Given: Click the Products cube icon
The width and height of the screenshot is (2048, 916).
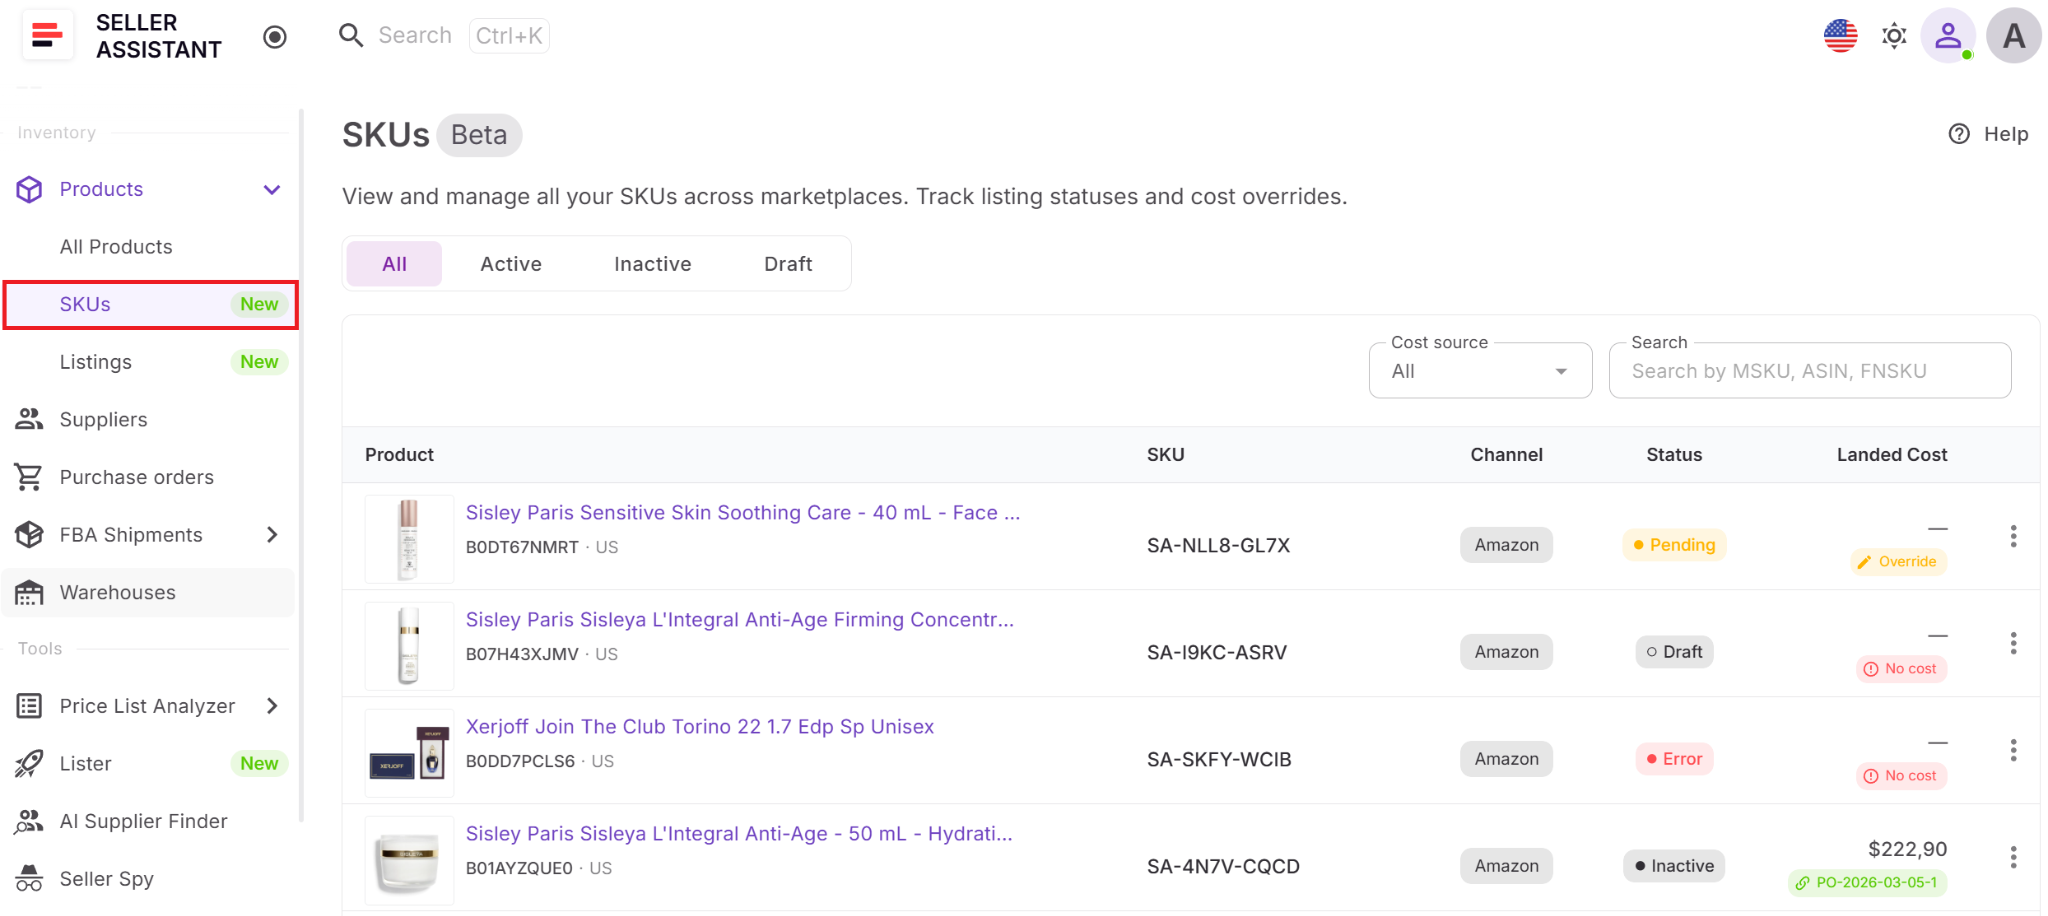Looking at the screenshot, I should [29, 189].
